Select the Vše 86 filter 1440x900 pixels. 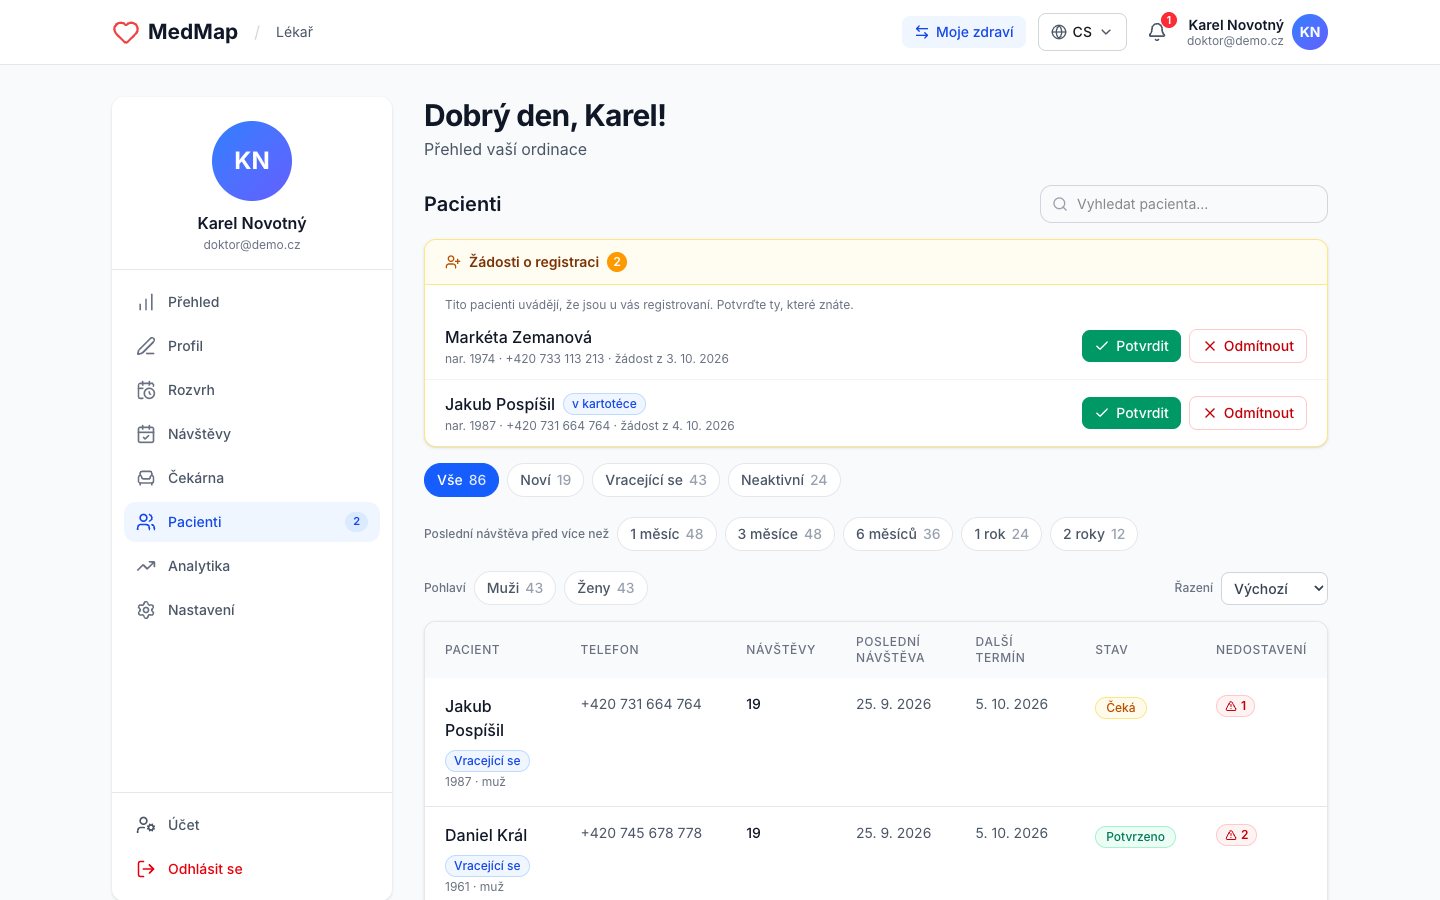461,480
